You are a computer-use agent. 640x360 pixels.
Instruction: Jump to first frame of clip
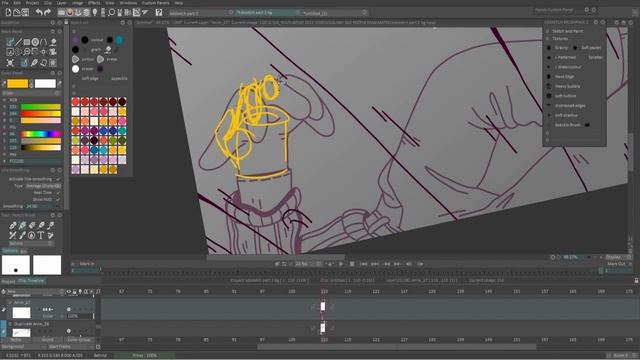pyautogui.click(x=363, y=264)
